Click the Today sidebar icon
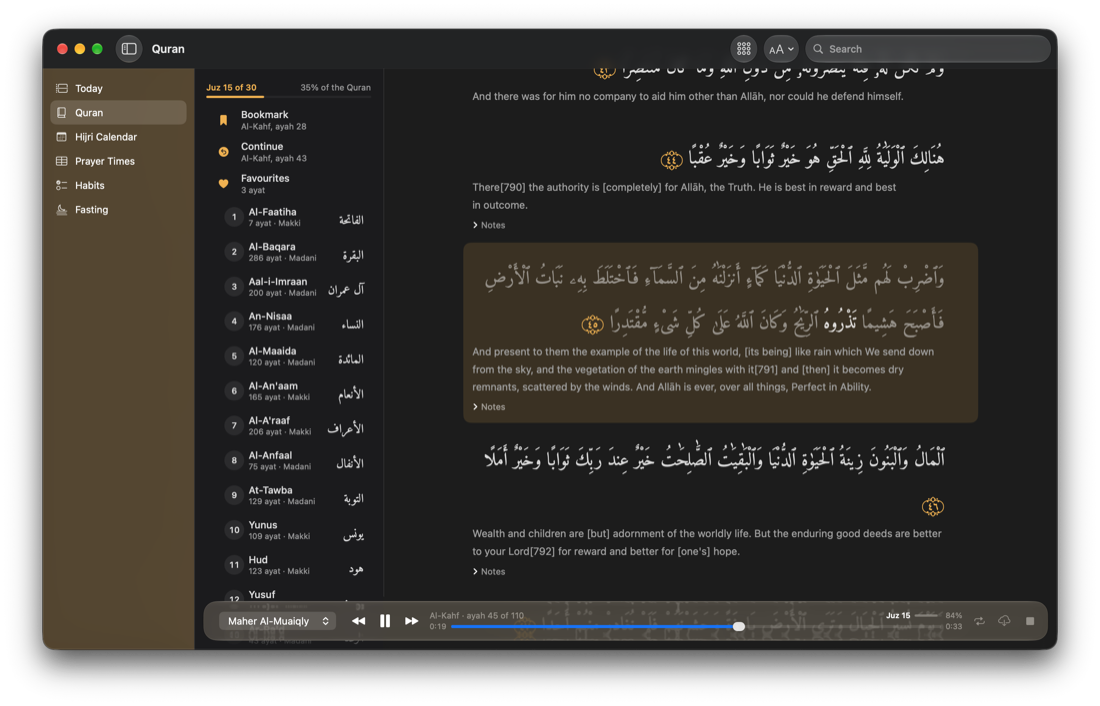 tap(62, 88)
